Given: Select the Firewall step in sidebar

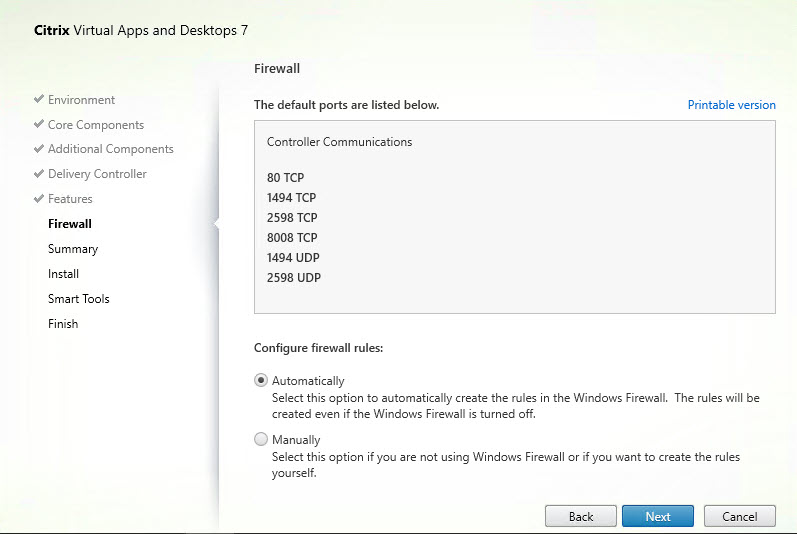Looking at the screenshot, I should pyautogui.click(x=70, y=224).
